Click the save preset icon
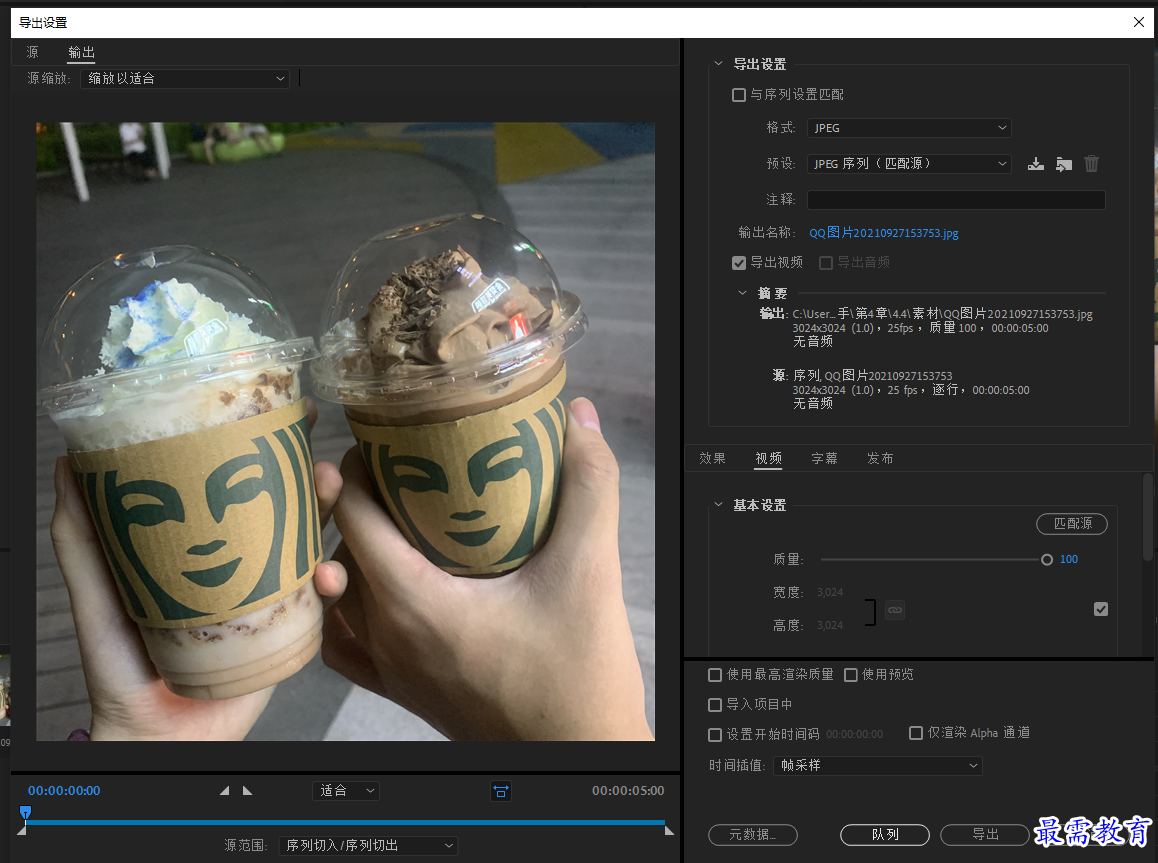This screenshot has height=863, width=1158. coord(1035,164)
